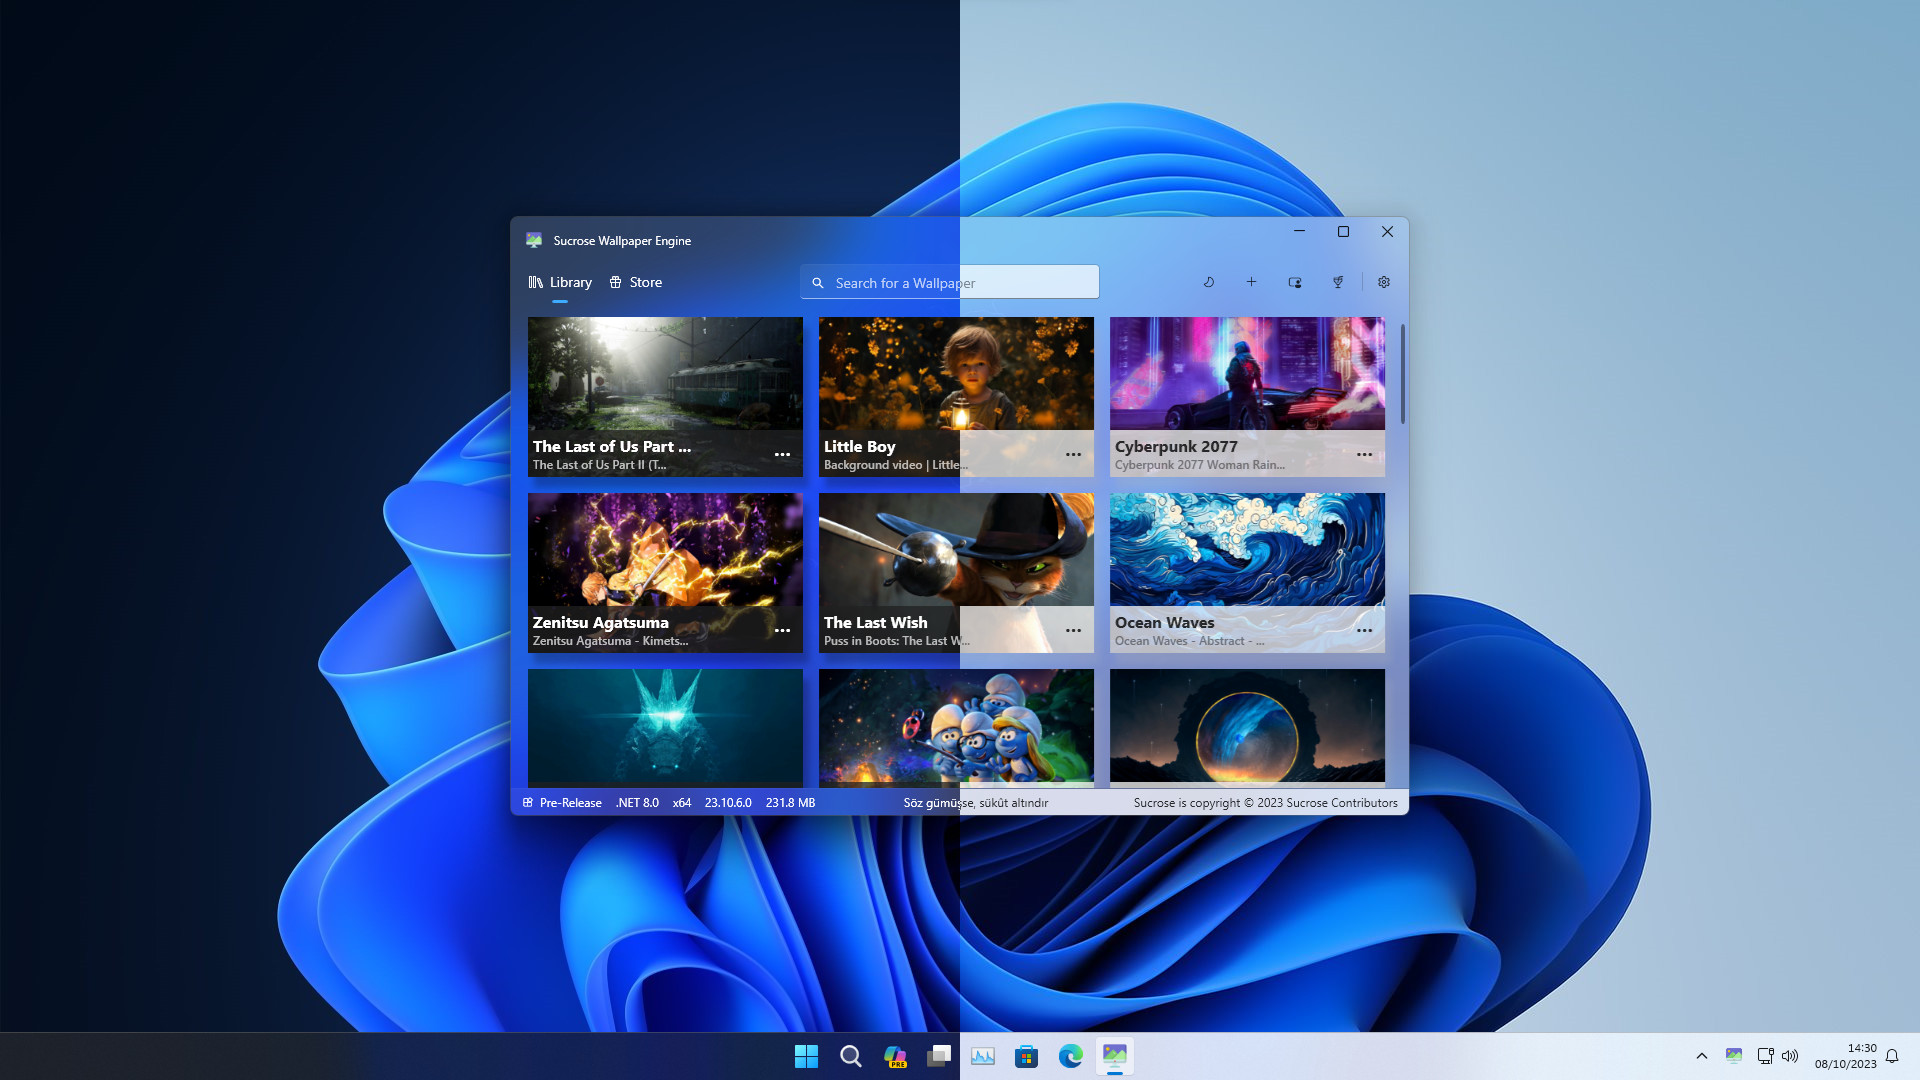The height and width of the screenshot is (1080, 1920).
Task: Click the wallpaper library vertical scrollbar
Action: tap(1402, 374)
